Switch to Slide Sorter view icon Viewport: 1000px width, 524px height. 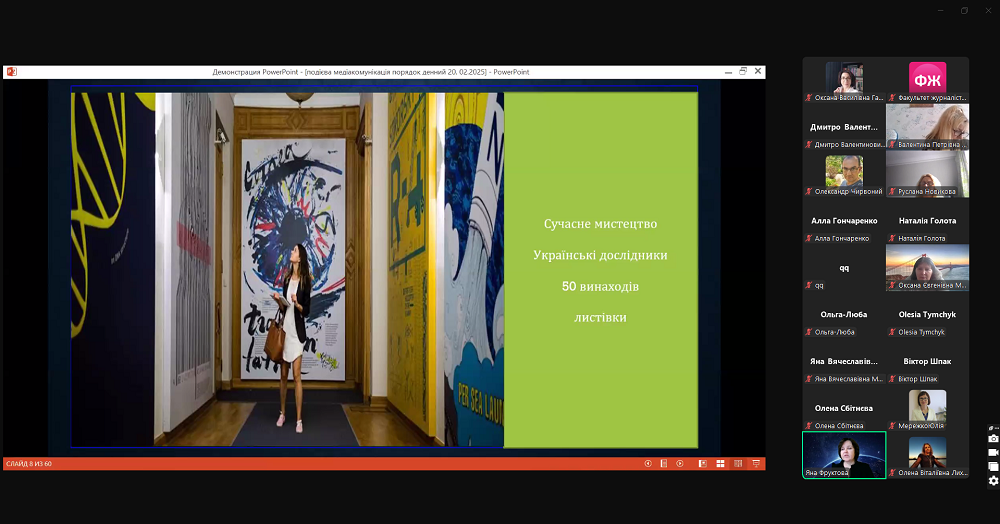click(720, 463)
